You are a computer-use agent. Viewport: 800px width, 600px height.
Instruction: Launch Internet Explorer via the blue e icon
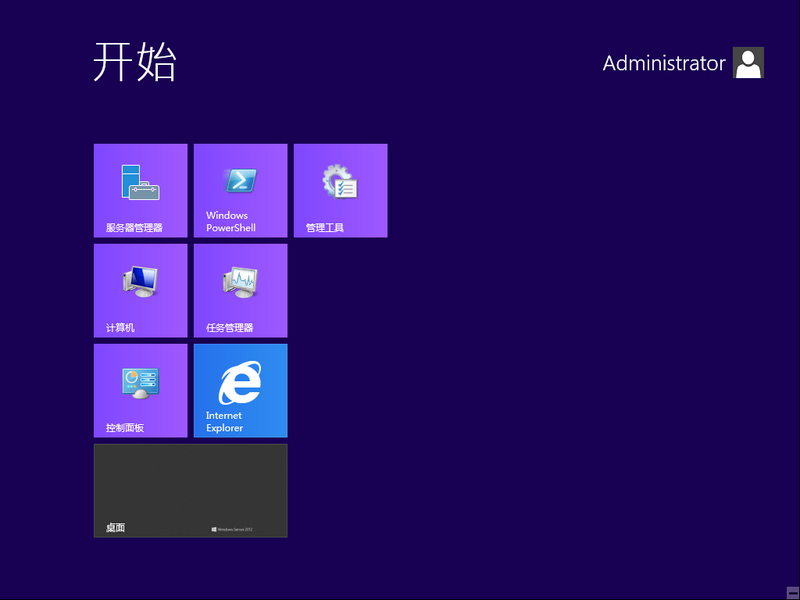click(x=240, y=383)
